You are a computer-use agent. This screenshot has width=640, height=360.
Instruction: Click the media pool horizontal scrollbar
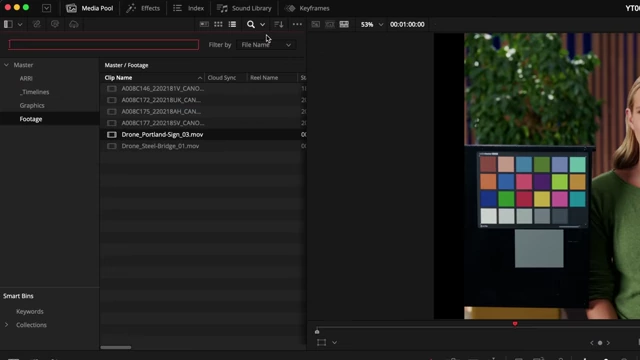click(x=116, y=347)
